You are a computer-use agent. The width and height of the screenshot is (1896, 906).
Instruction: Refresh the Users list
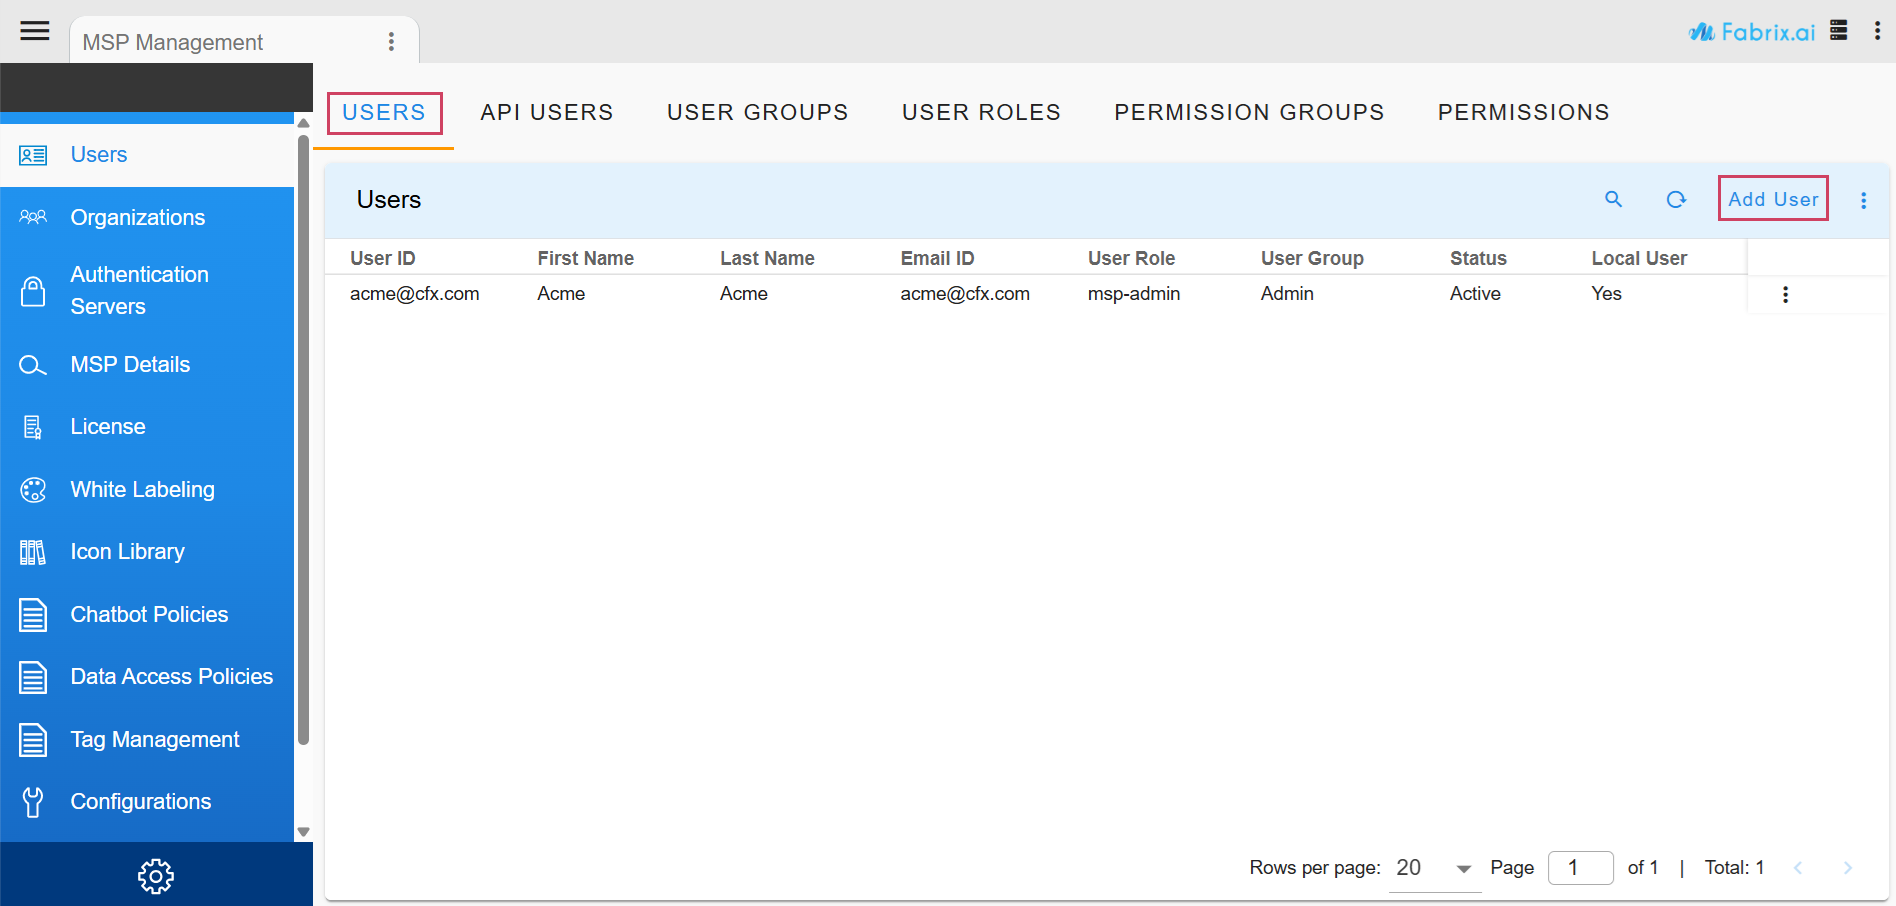[x=1677, y=199]
